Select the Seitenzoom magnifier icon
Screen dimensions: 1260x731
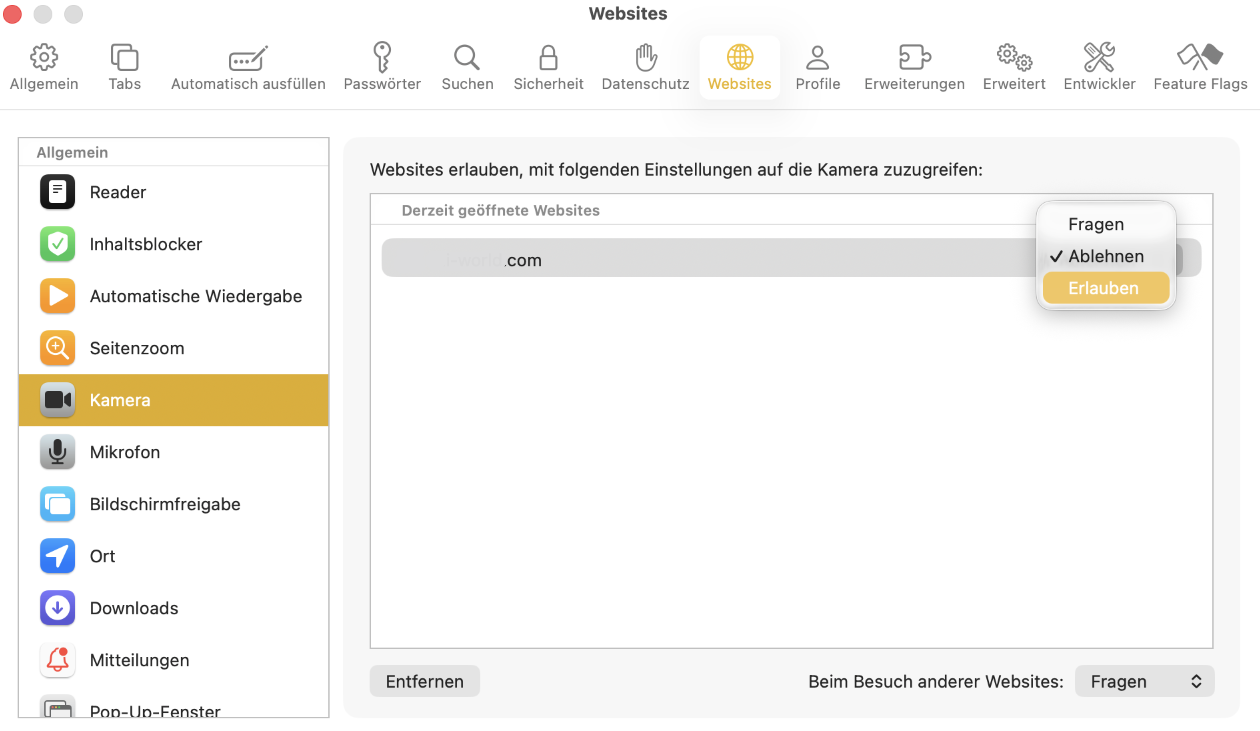click(57, 348)
